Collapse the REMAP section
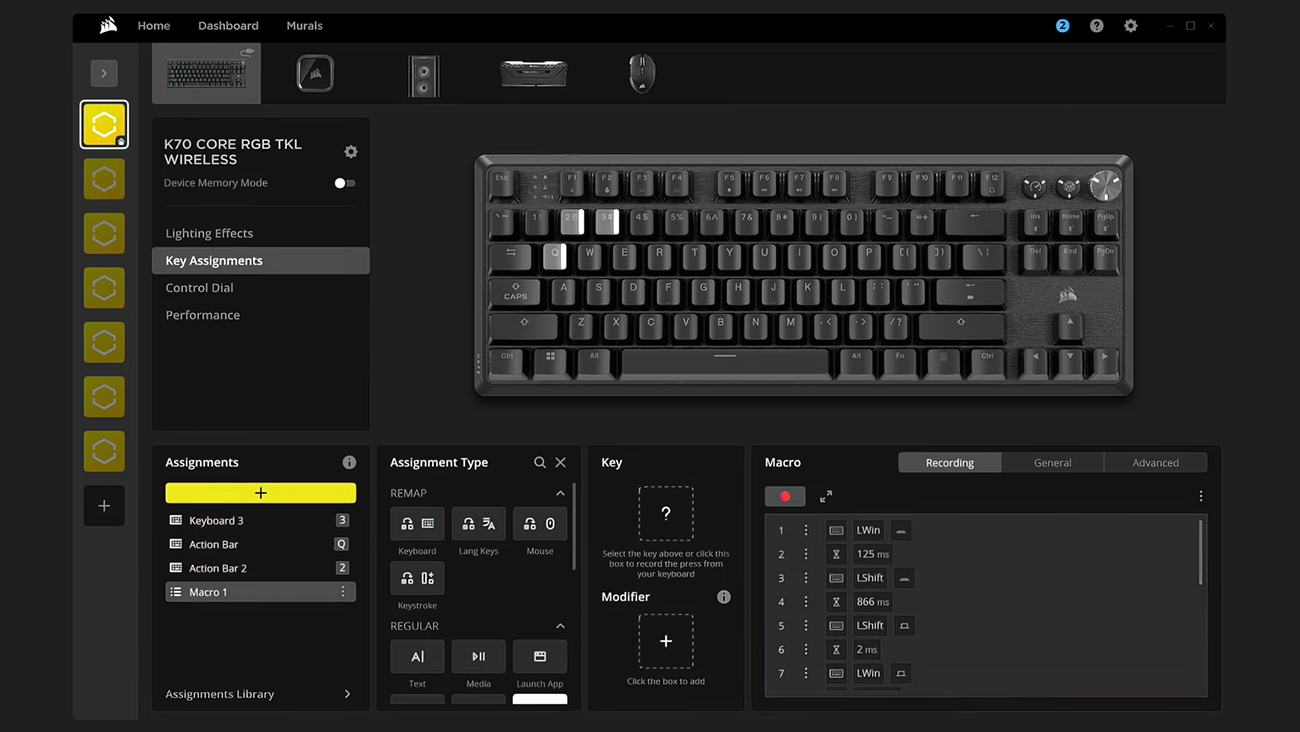 tap(560, 492)
